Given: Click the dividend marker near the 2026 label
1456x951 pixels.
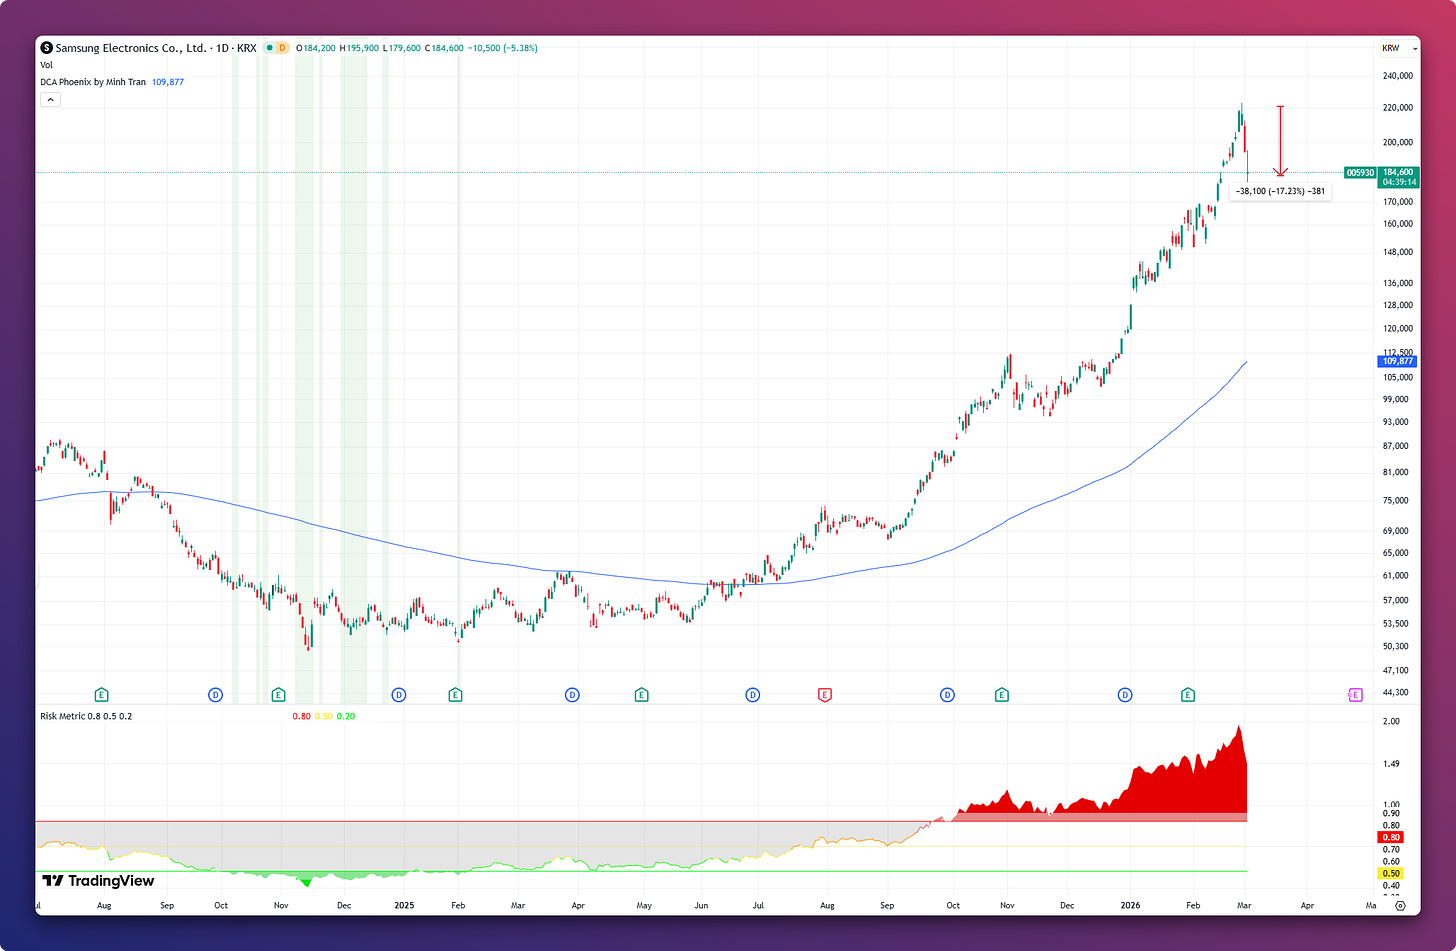Looking at the screenshot, I should pos(1125,694).
